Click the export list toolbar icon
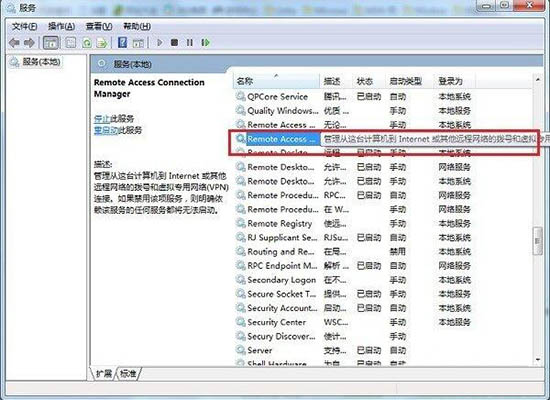This screenshot has width=550, height=400. pos(102,43)
